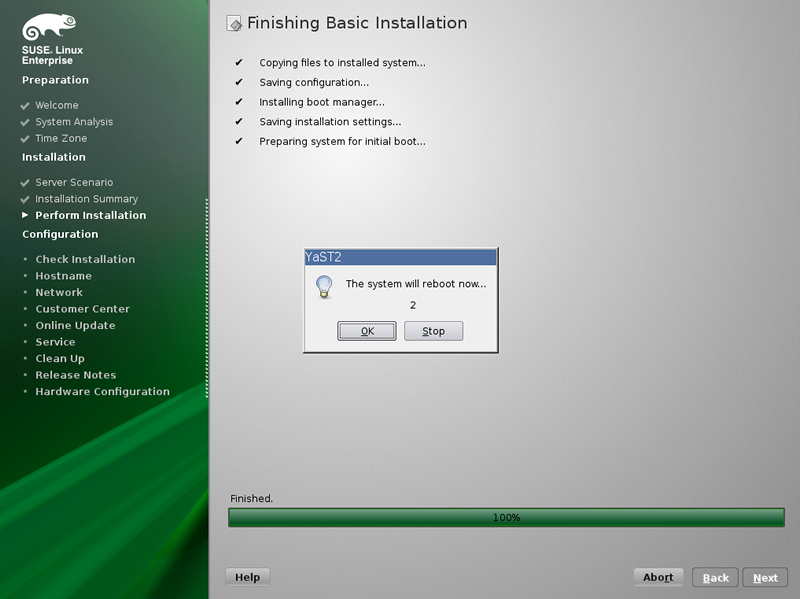Click 'The system will reboot now...' message
Viewport: 800px width, 599px height.
pyautogui.click(x=416, y=284)
